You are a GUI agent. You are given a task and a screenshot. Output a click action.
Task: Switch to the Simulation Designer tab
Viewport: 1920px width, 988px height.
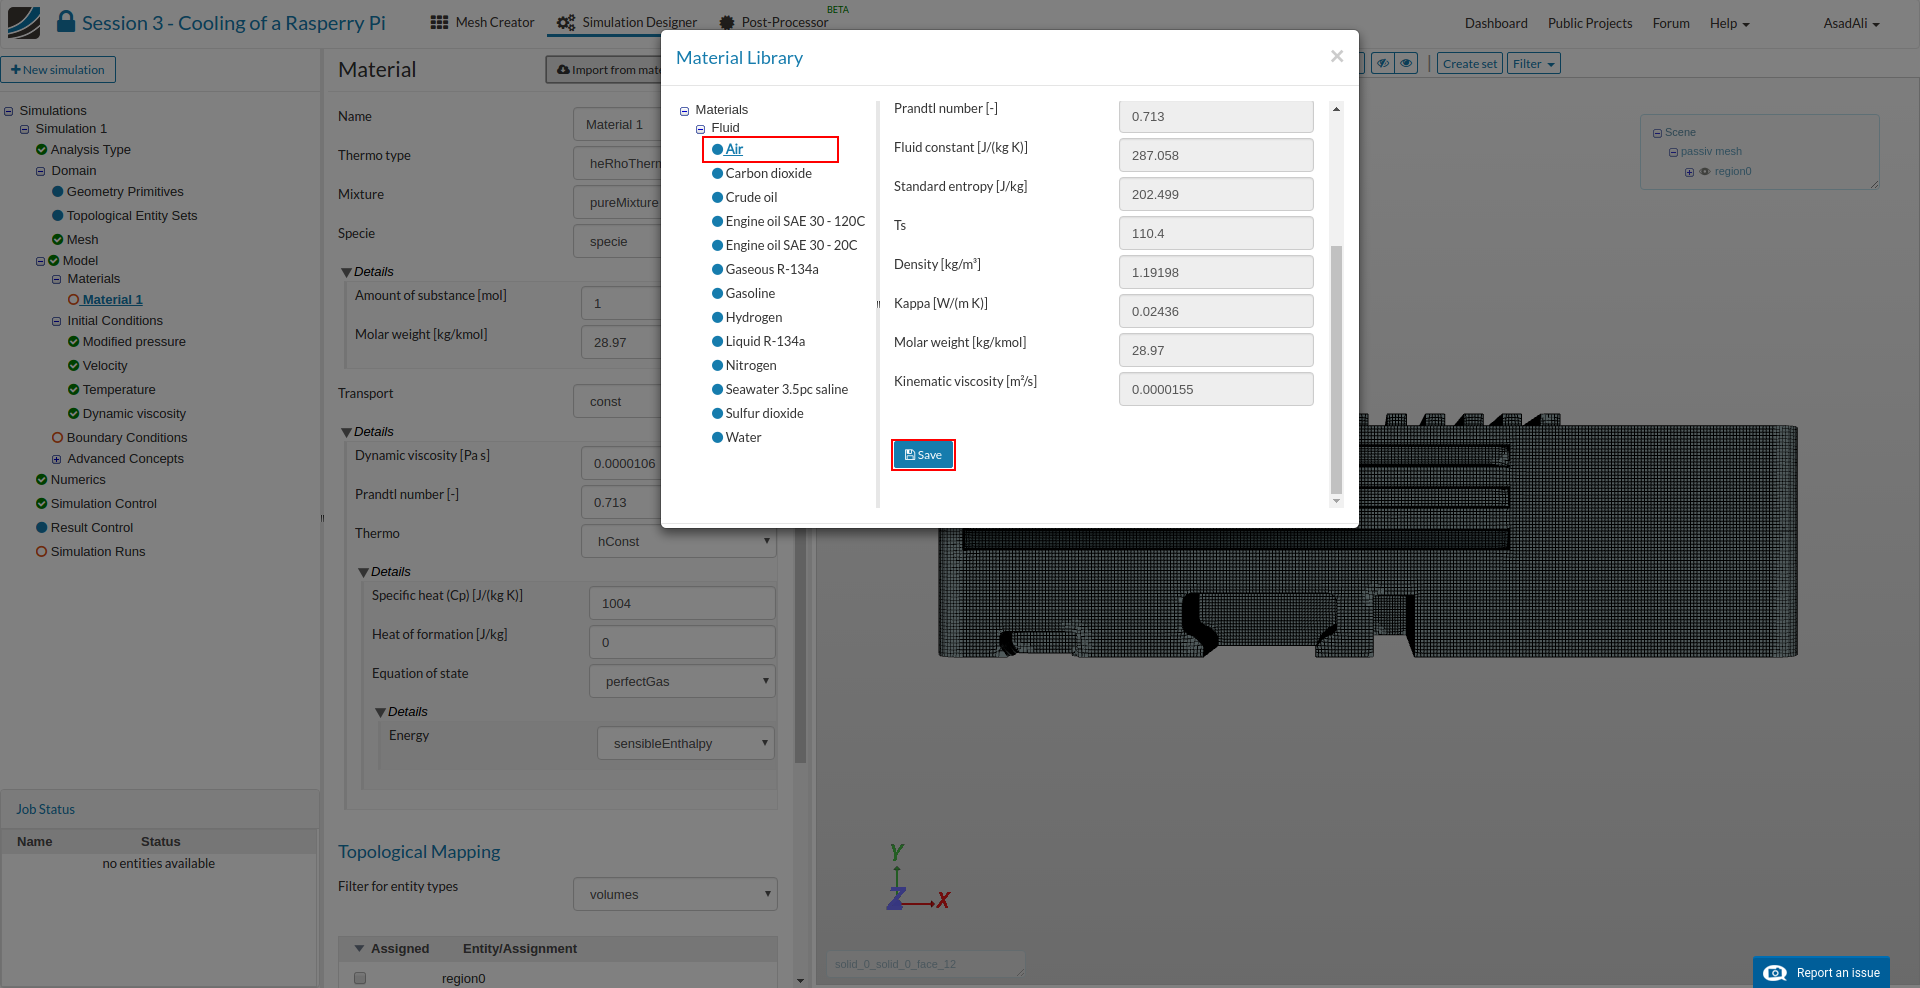pyautogui.click(x=626, y=22)
